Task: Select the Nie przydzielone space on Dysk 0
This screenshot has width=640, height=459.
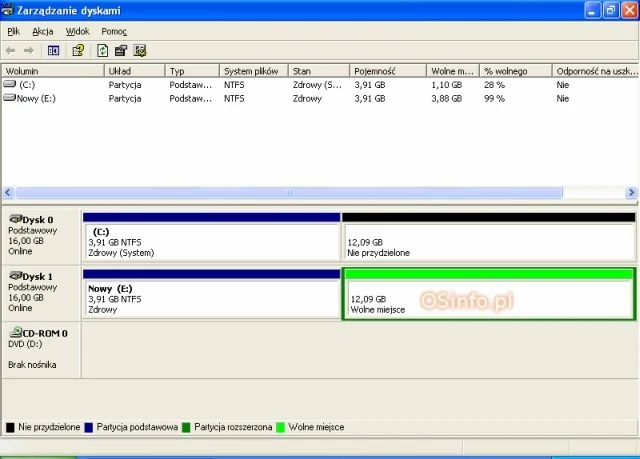Action: (488, 241)
